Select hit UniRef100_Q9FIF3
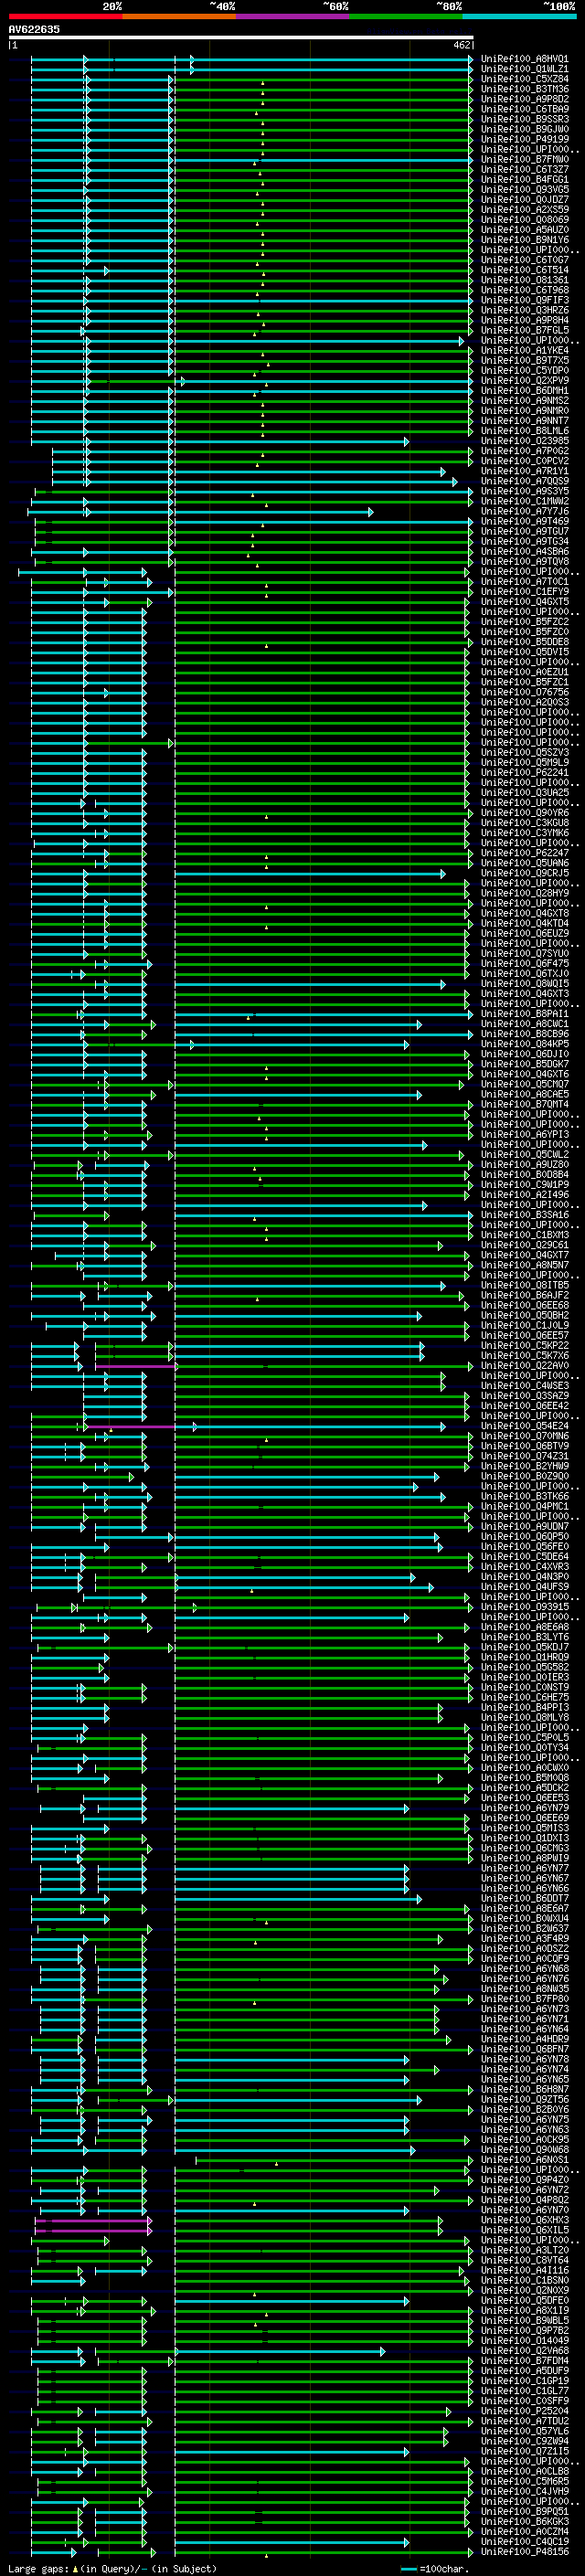 pyautogui.click(x=525, y=300)
